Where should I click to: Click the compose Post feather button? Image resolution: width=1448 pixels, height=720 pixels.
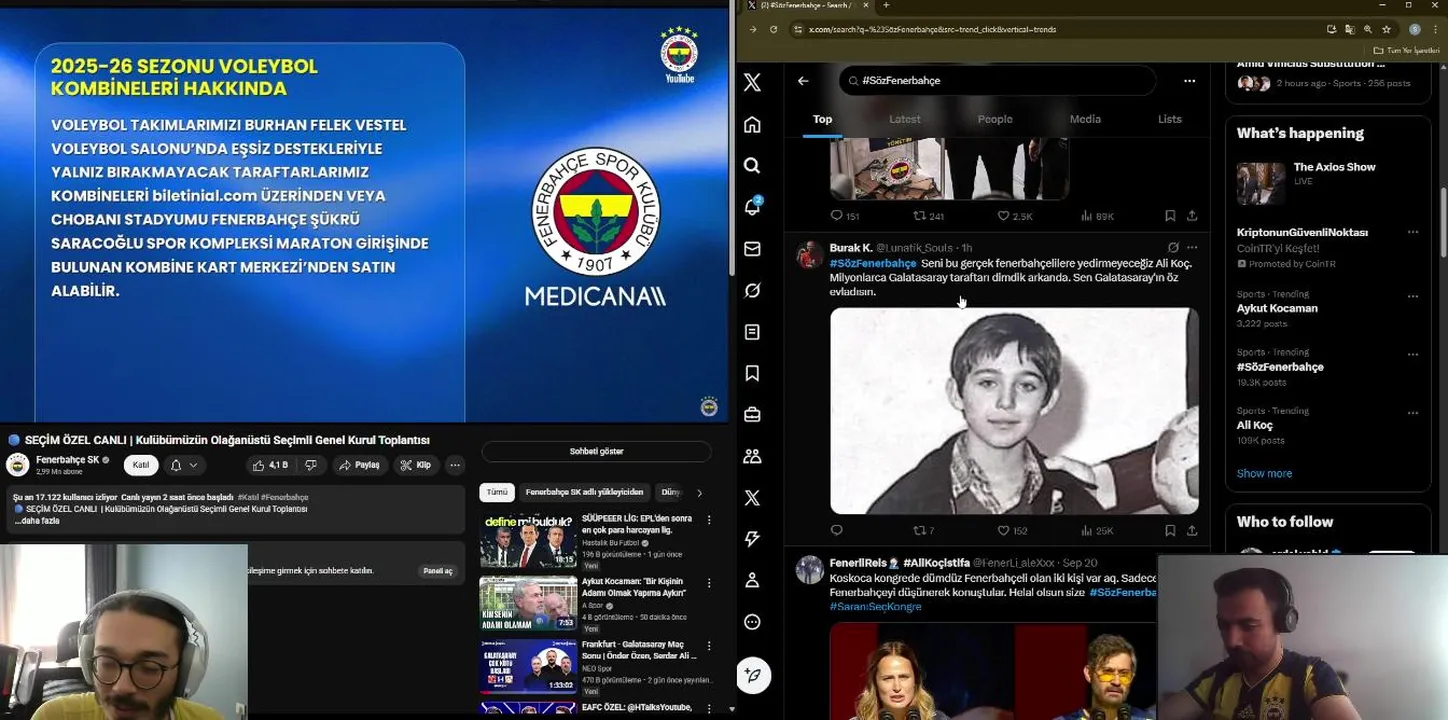point(753,676)
